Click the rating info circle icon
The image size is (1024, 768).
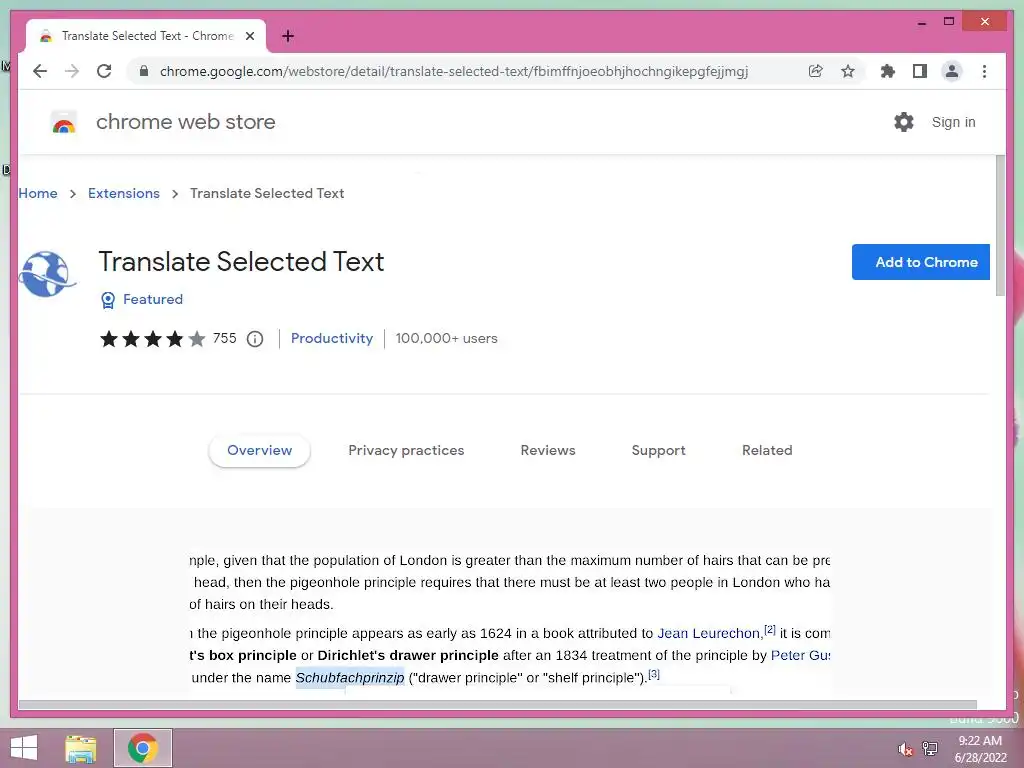(255, 339)
